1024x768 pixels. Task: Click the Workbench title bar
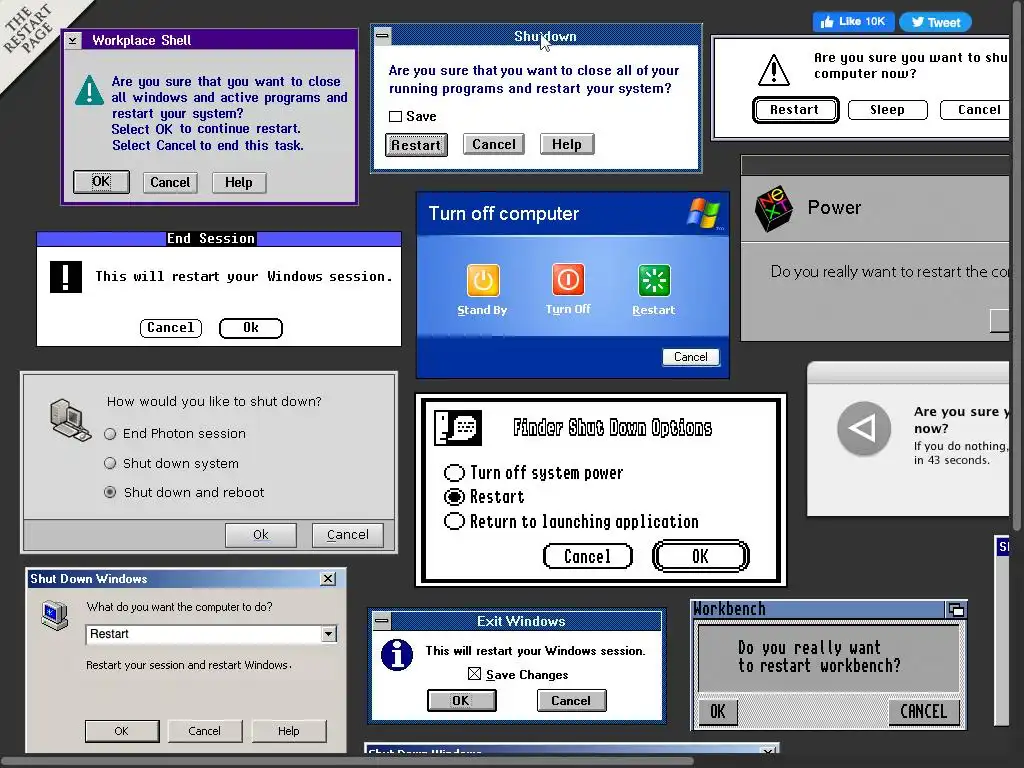(818, 609)
